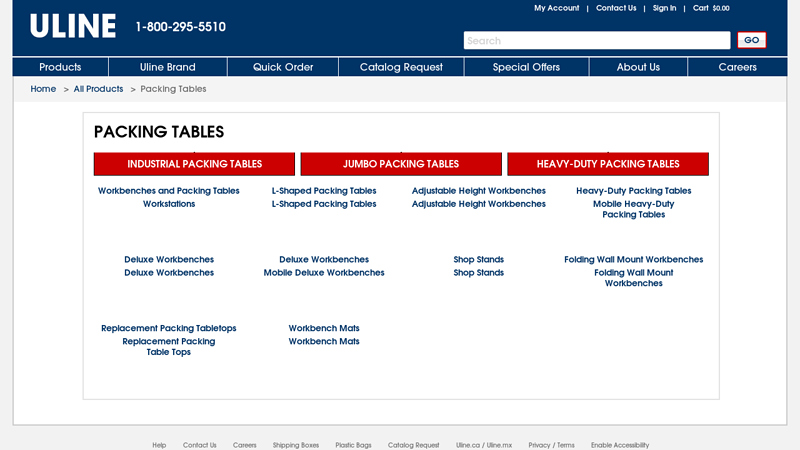Open Jumbo Packing Tables red banner
800x450 pixels.
401,164
